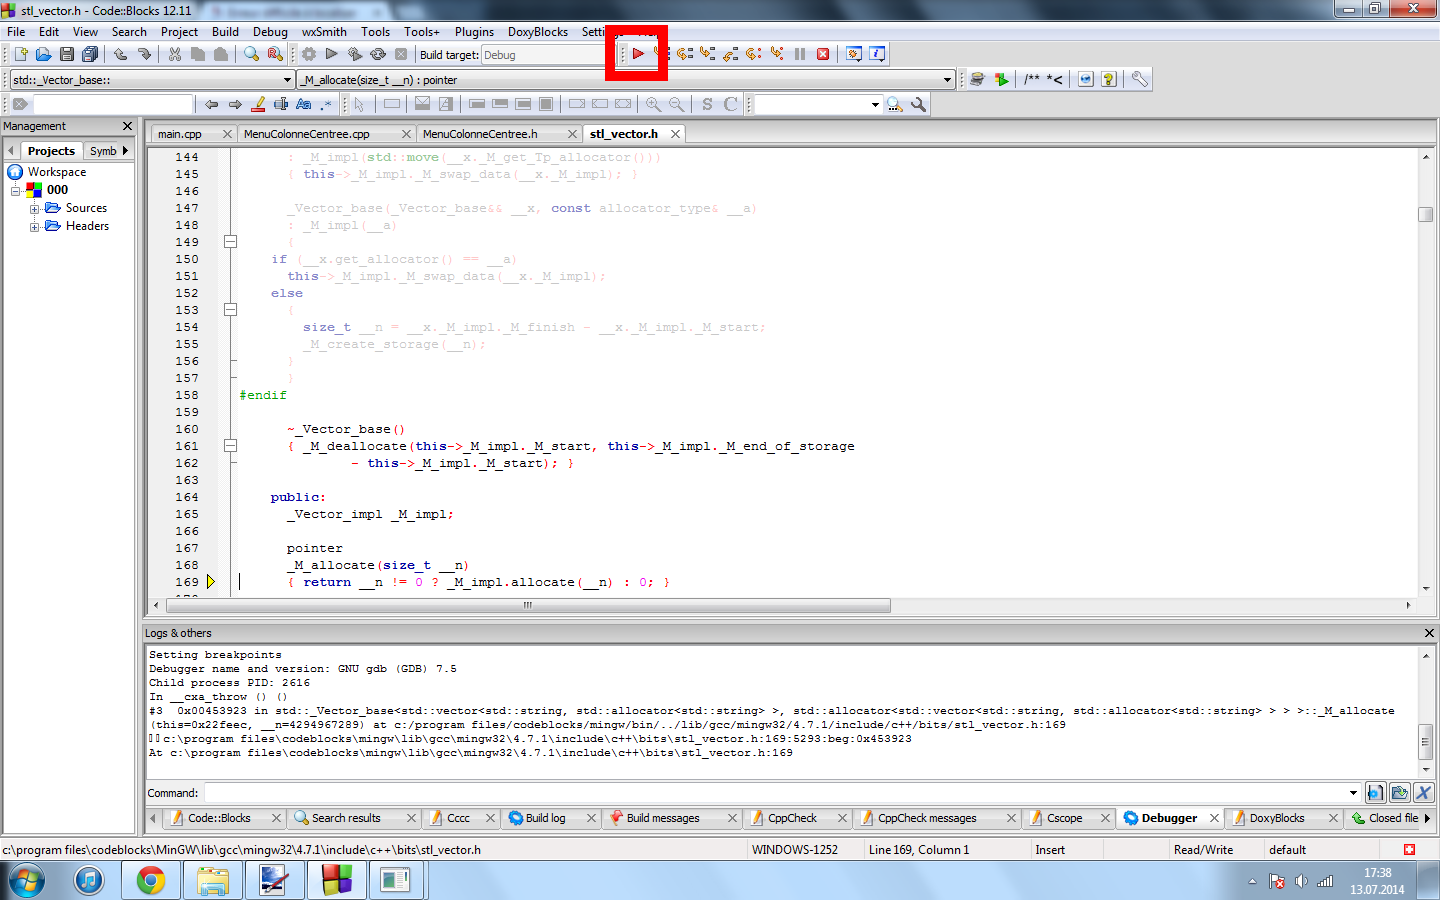Open the File menu
The image size is (1440, 900).
click(x=16, y=32)
